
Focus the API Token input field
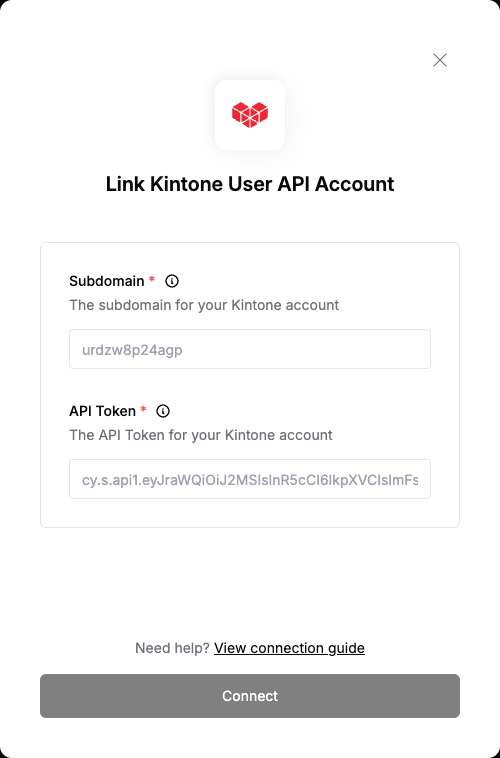point(250,479)
